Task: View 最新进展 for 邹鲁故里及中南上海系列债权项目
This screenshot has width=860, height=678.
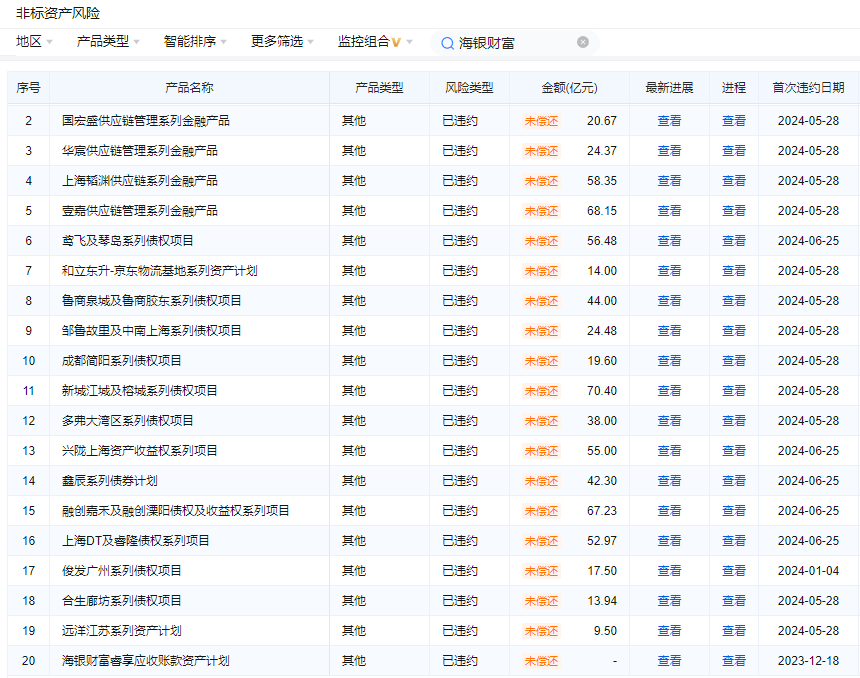Action: pyautogui.click(x=669, y=331)
